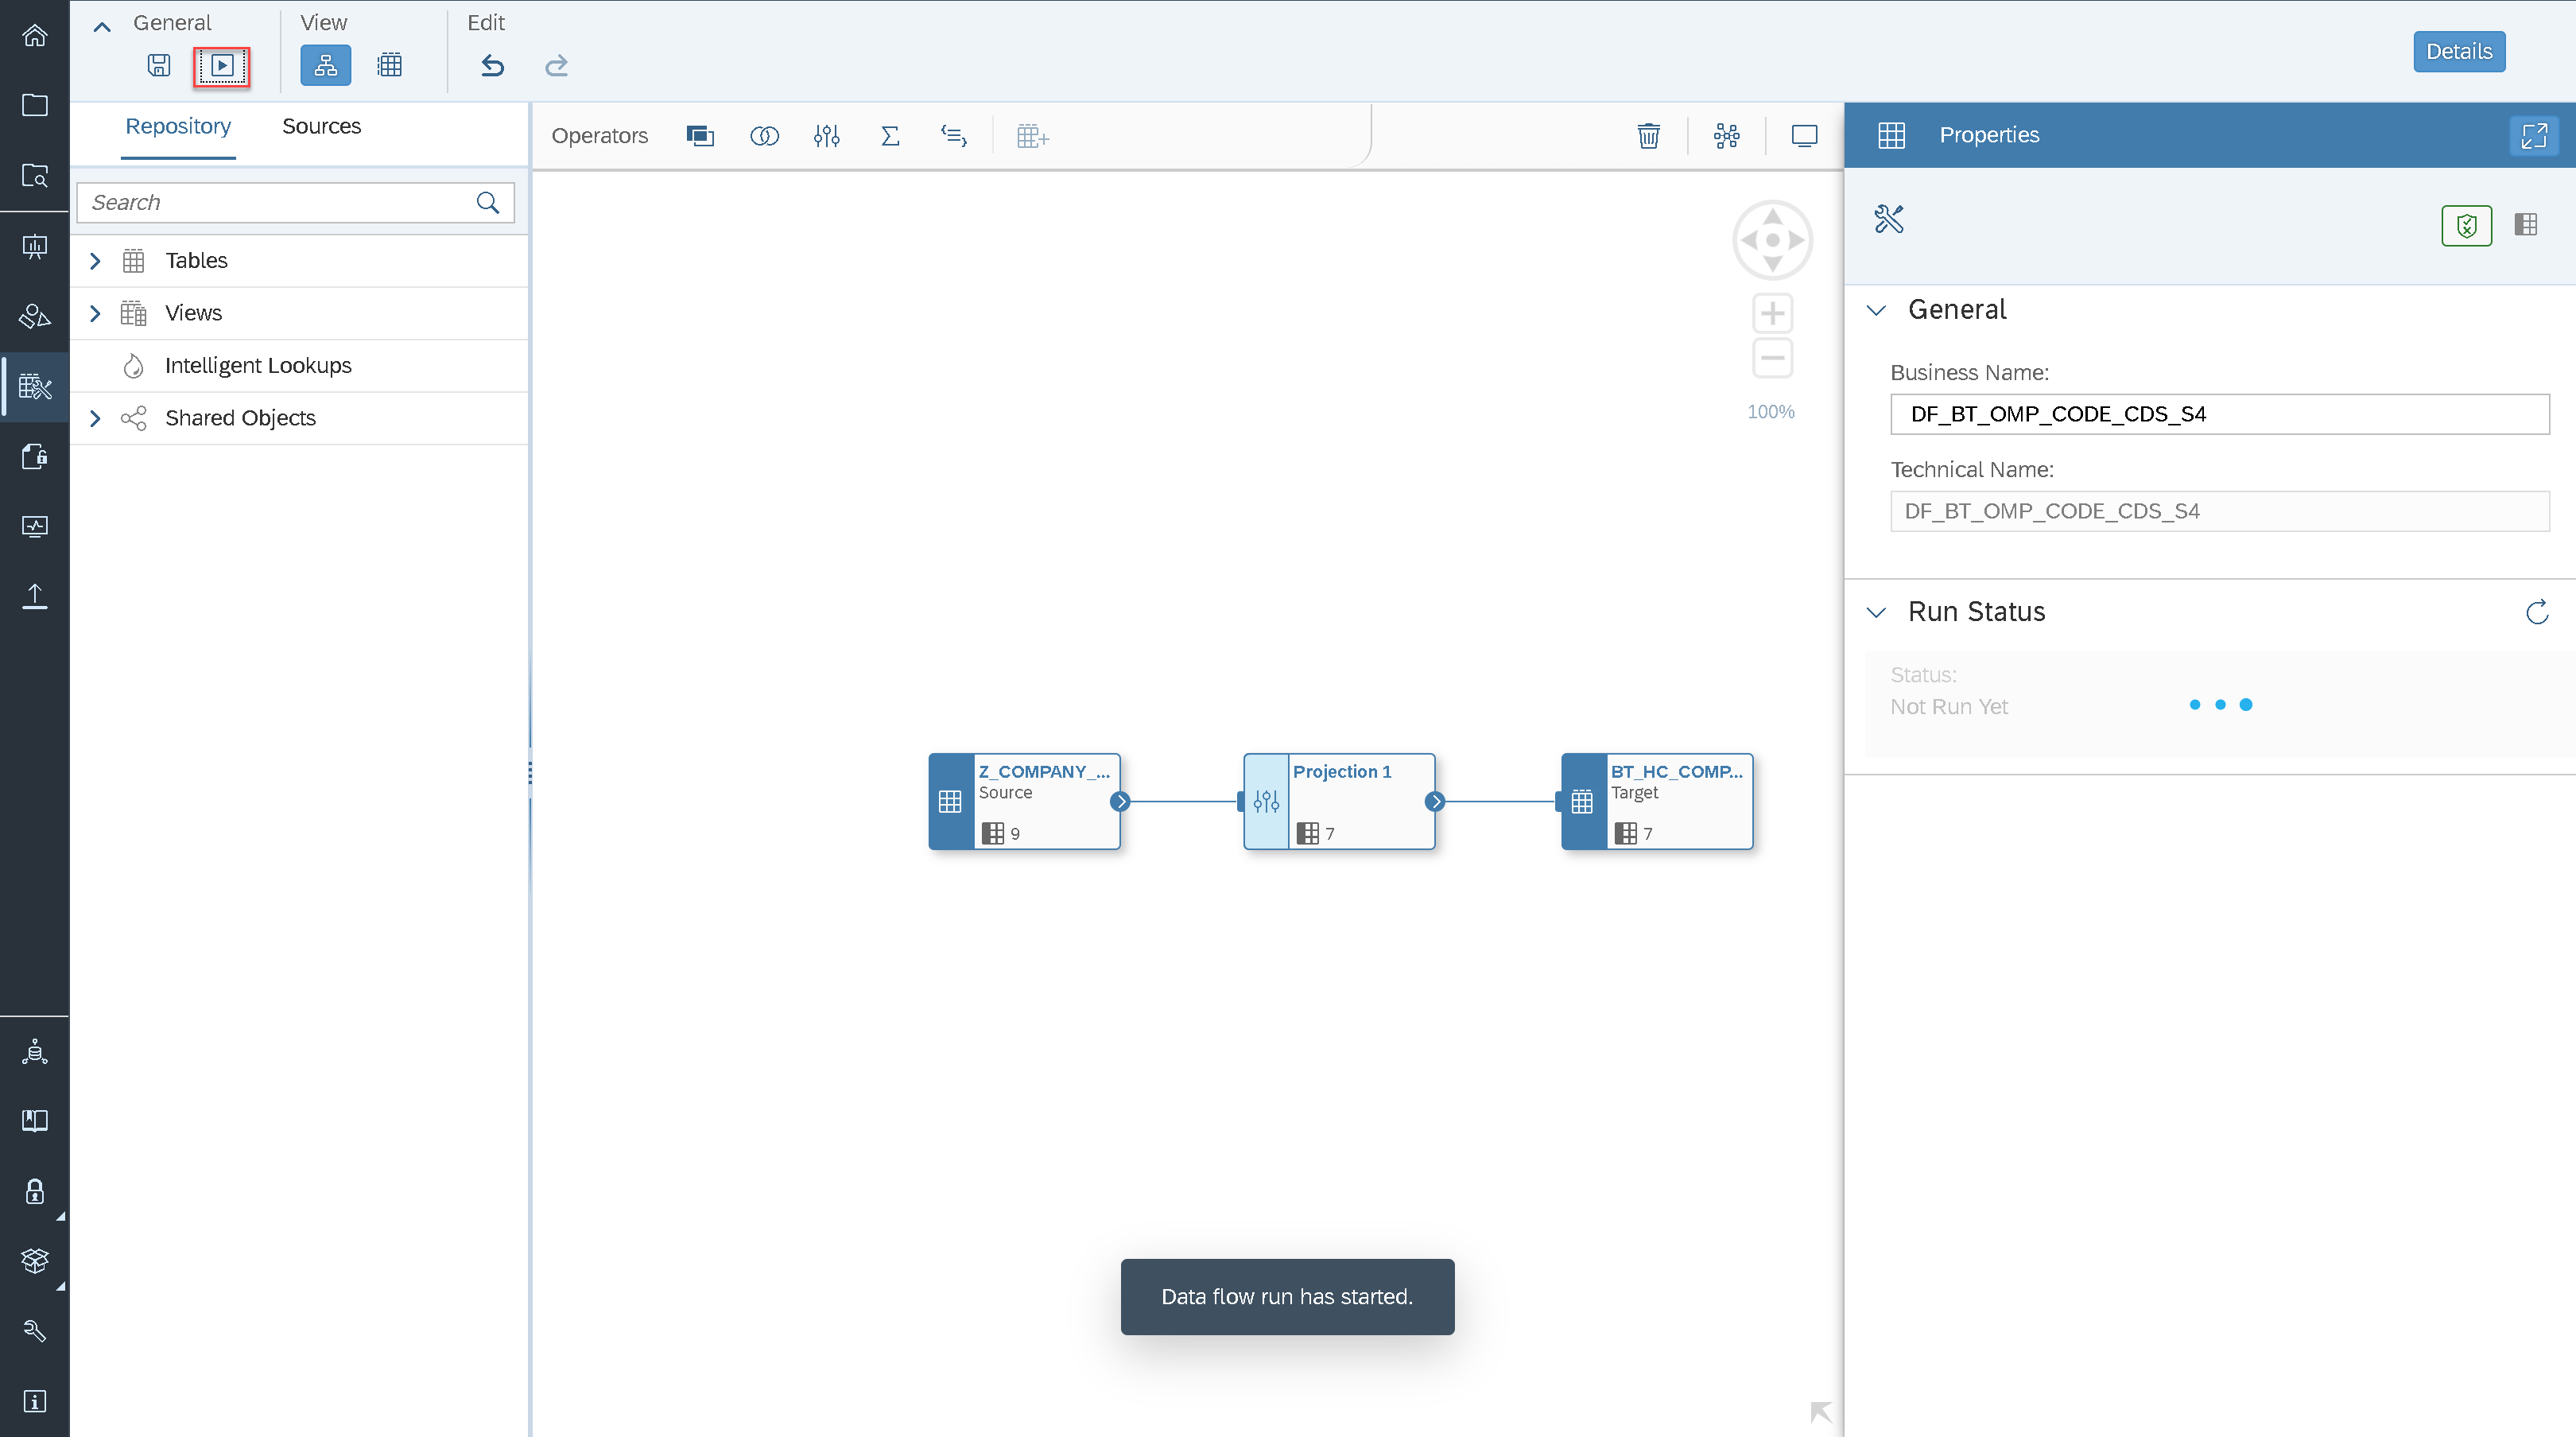This screenshot has height=1437, width=2576.
Task: Open the Configuration wrench icon in the sidebar
Action: tap(35, 1331)
